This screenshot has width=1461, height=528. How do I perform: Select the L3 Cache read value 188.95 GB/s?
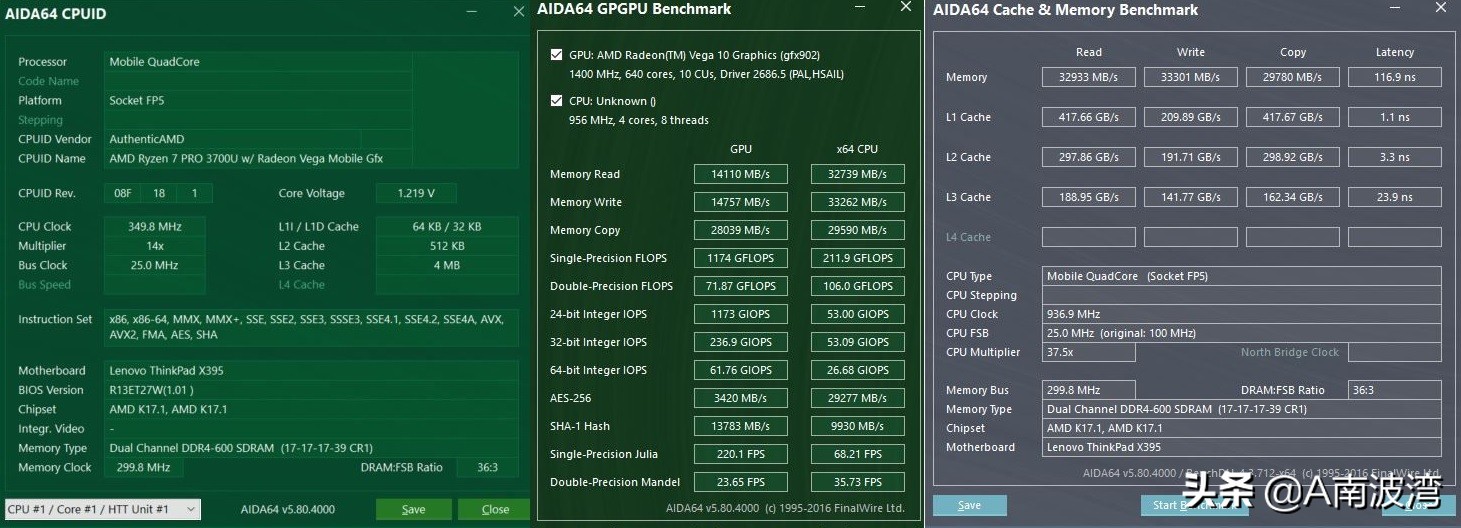click(1088, 197)
